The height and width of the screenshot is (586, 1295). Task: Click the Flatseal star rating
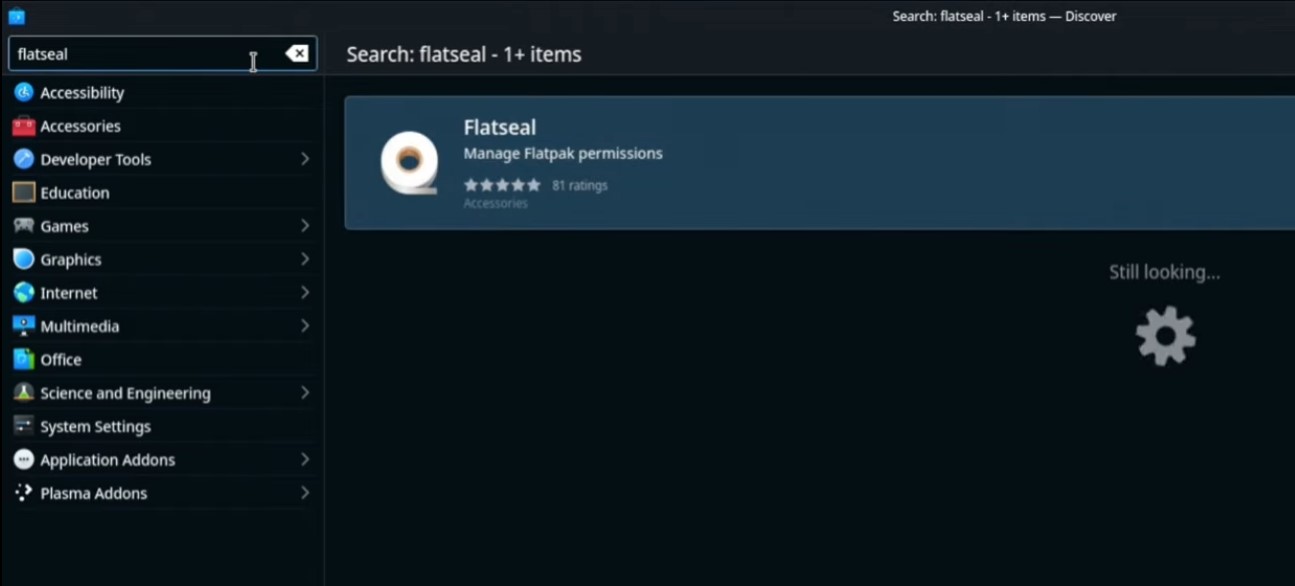click(502, 185)
